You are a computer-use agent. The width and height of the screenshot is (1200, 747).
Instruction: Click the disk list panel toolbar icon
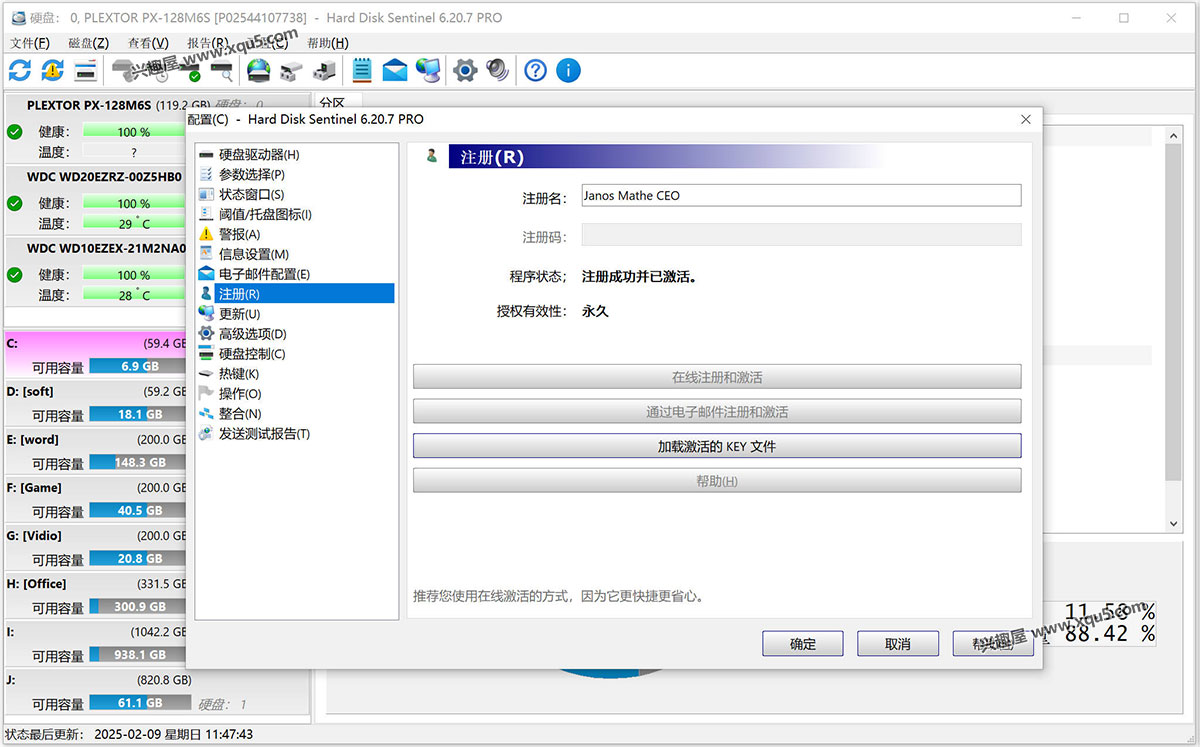(x=85, y=70)
